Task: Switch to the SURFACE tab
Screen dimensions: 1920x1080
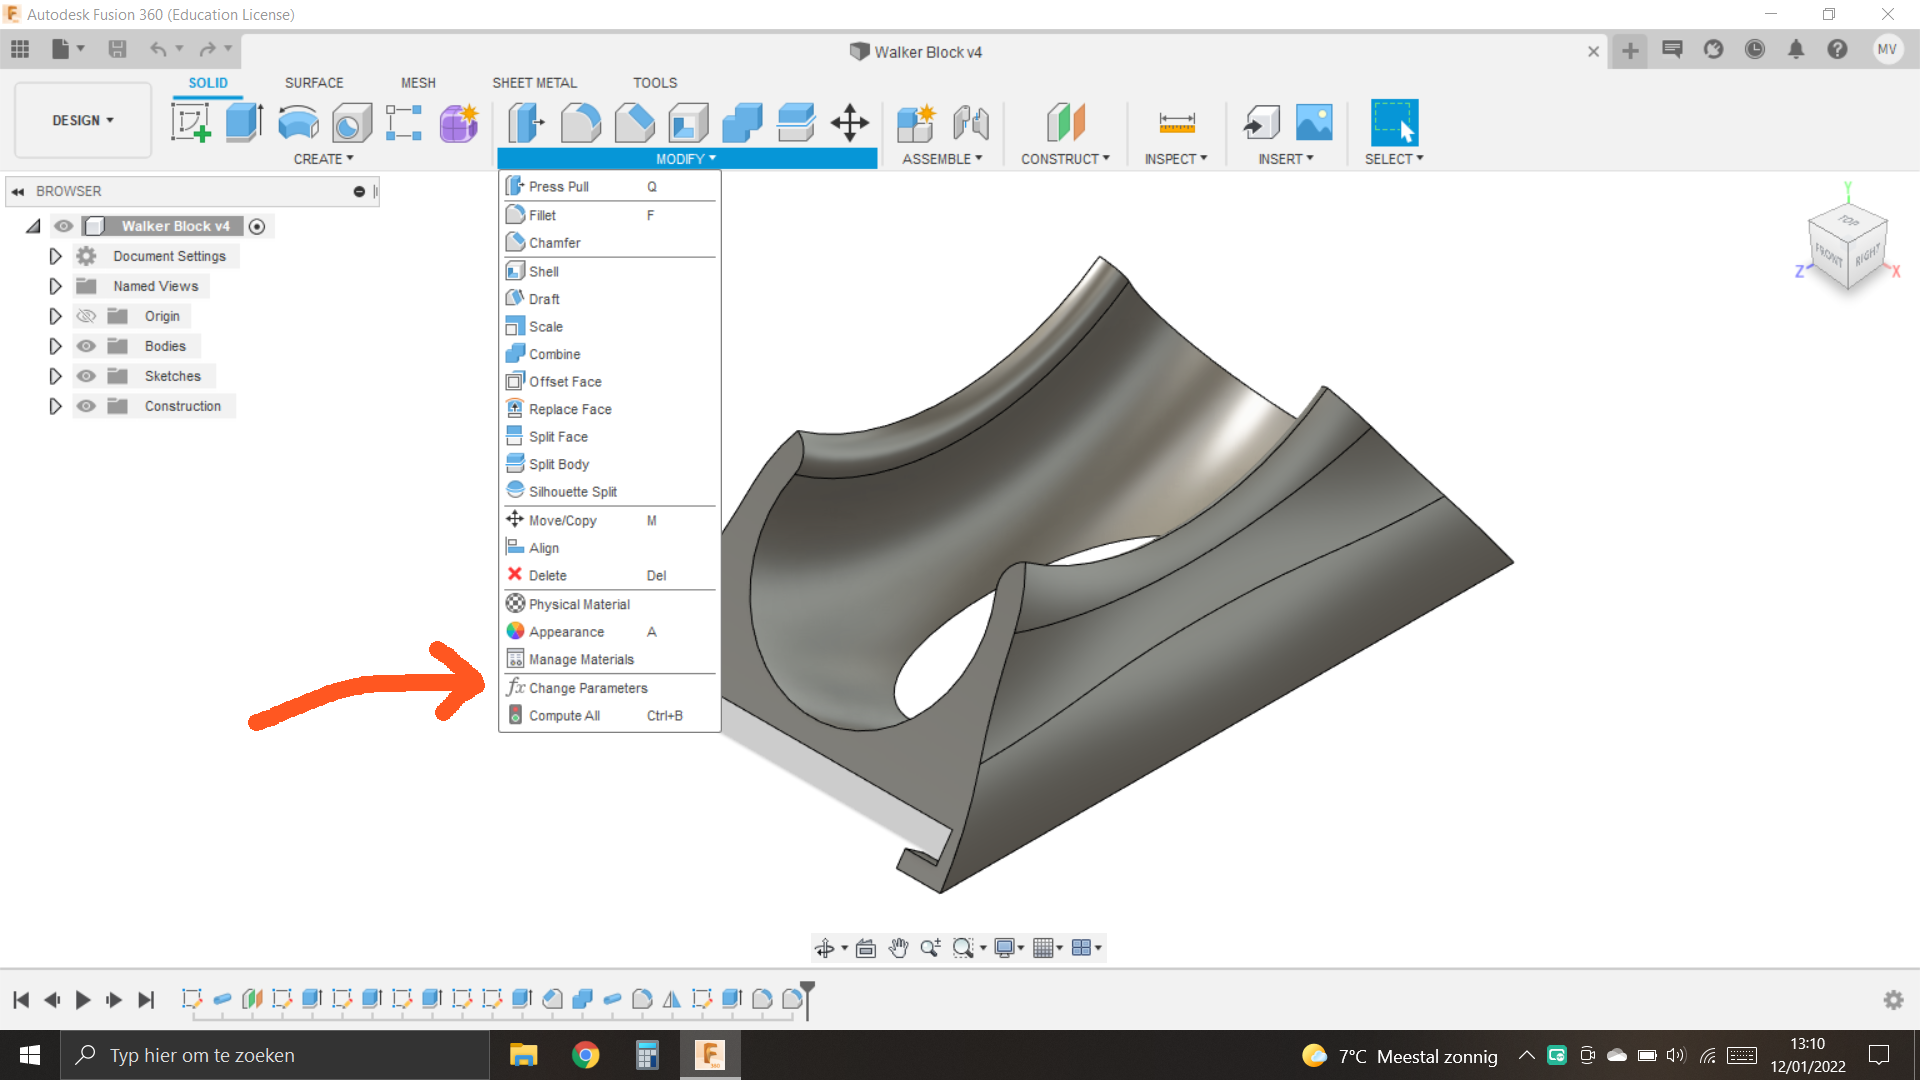Action: 313,83
